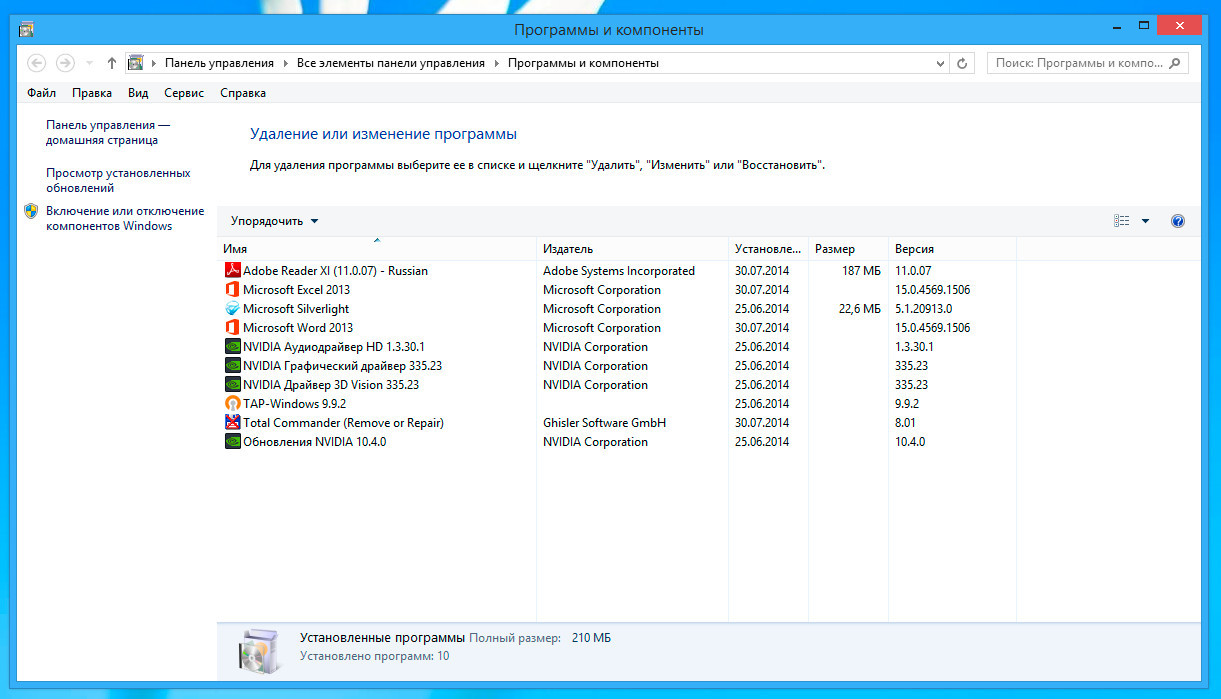Click the help question mark icon

coord(1177,221)
